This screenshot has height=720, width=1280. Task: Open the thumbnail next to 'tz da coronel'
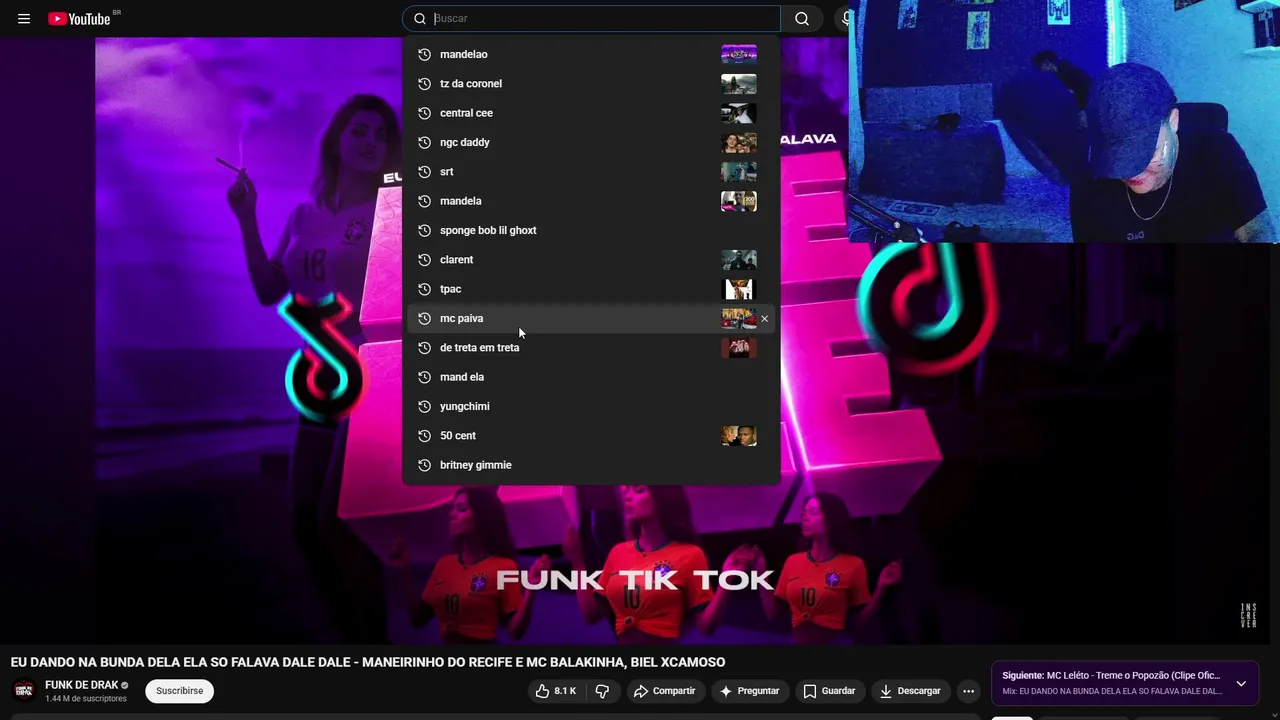[739, 84]
